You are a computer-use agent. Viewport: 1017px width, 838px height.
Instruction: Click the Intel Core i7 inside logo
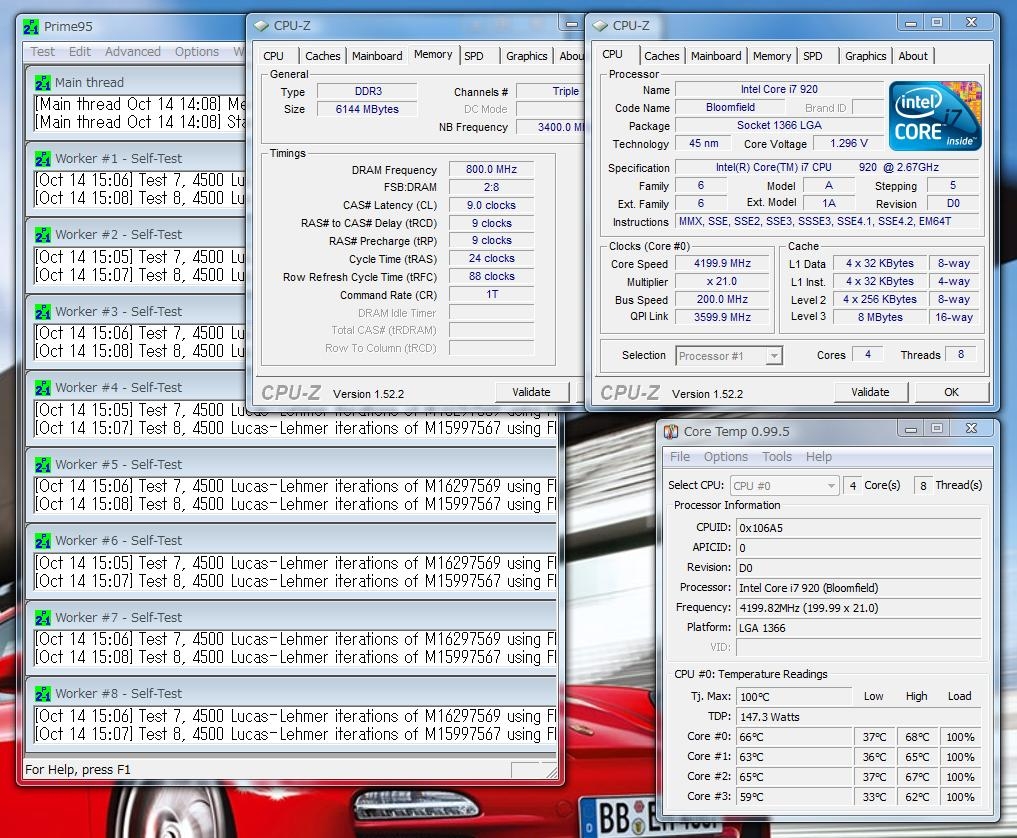click(934, 116)
